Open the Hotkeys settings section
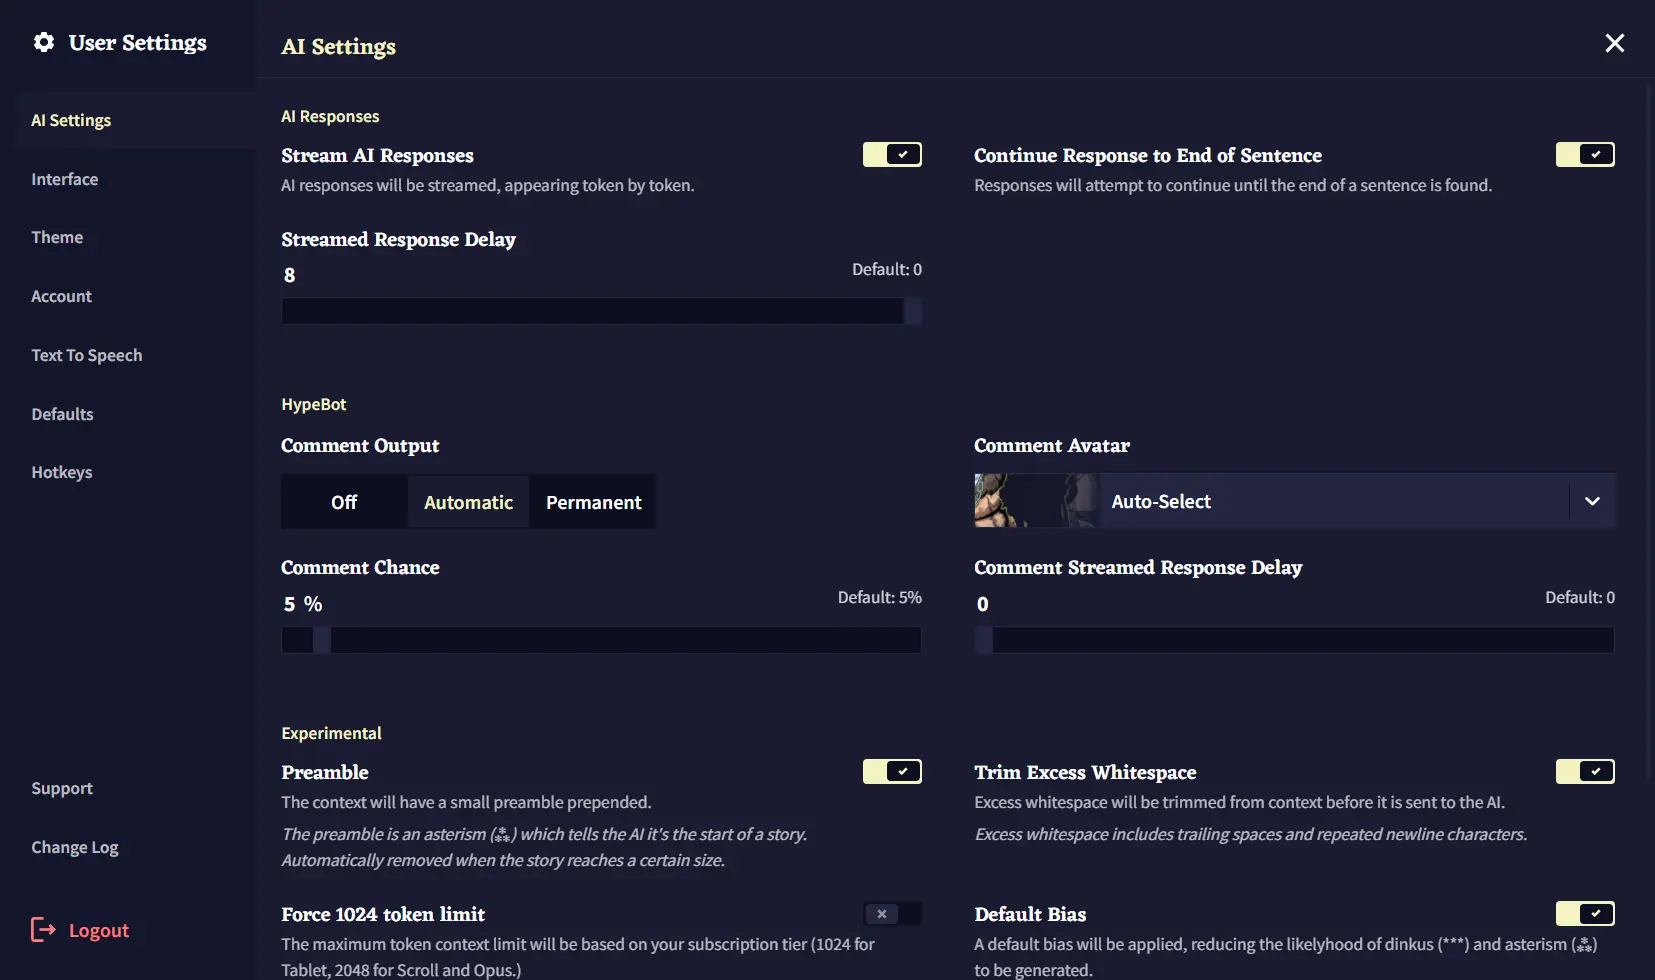Screen dimensions: 1655x980 click(62, 472)
